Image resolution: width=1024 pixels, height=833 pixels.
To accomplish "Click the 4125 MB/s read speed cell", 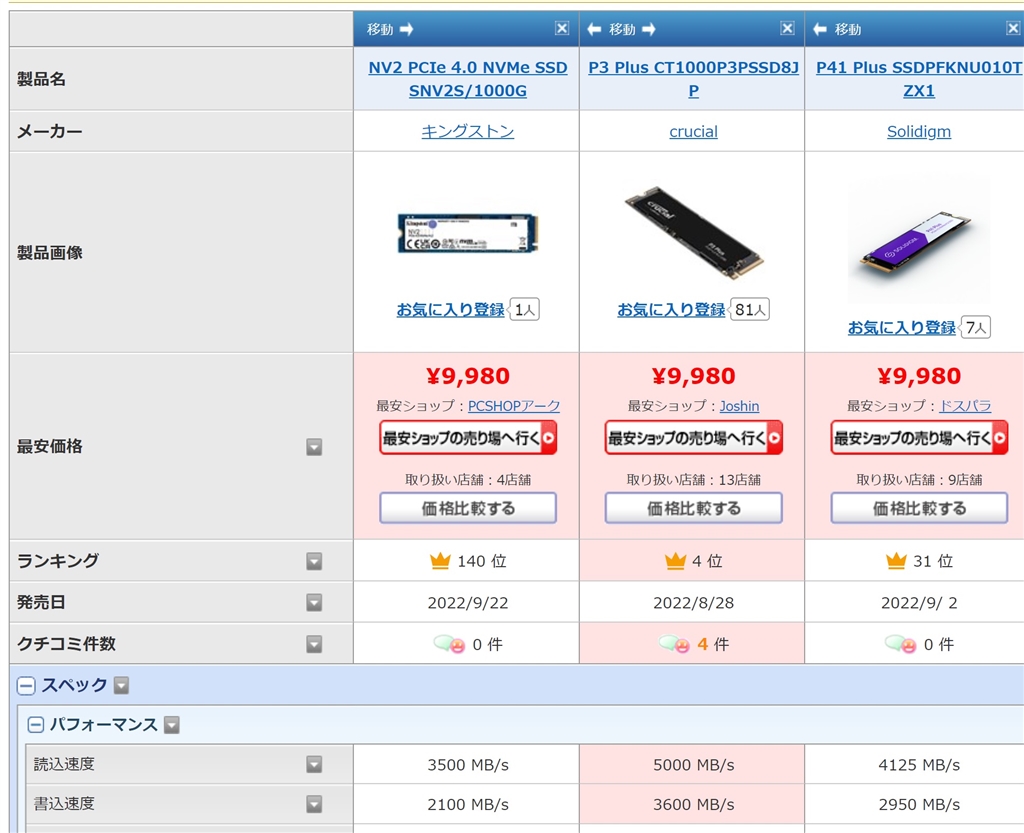I will coord(915,764).
